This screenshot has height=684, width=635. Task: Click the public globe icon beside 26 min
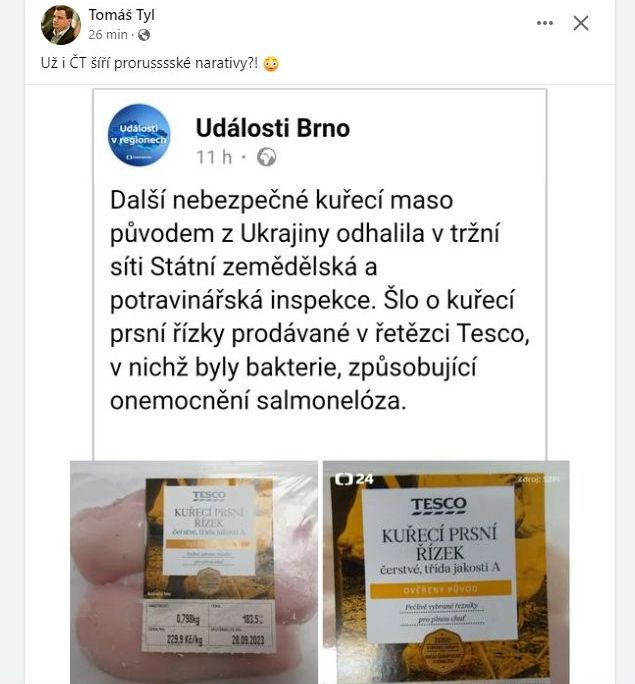pos(144,35)
